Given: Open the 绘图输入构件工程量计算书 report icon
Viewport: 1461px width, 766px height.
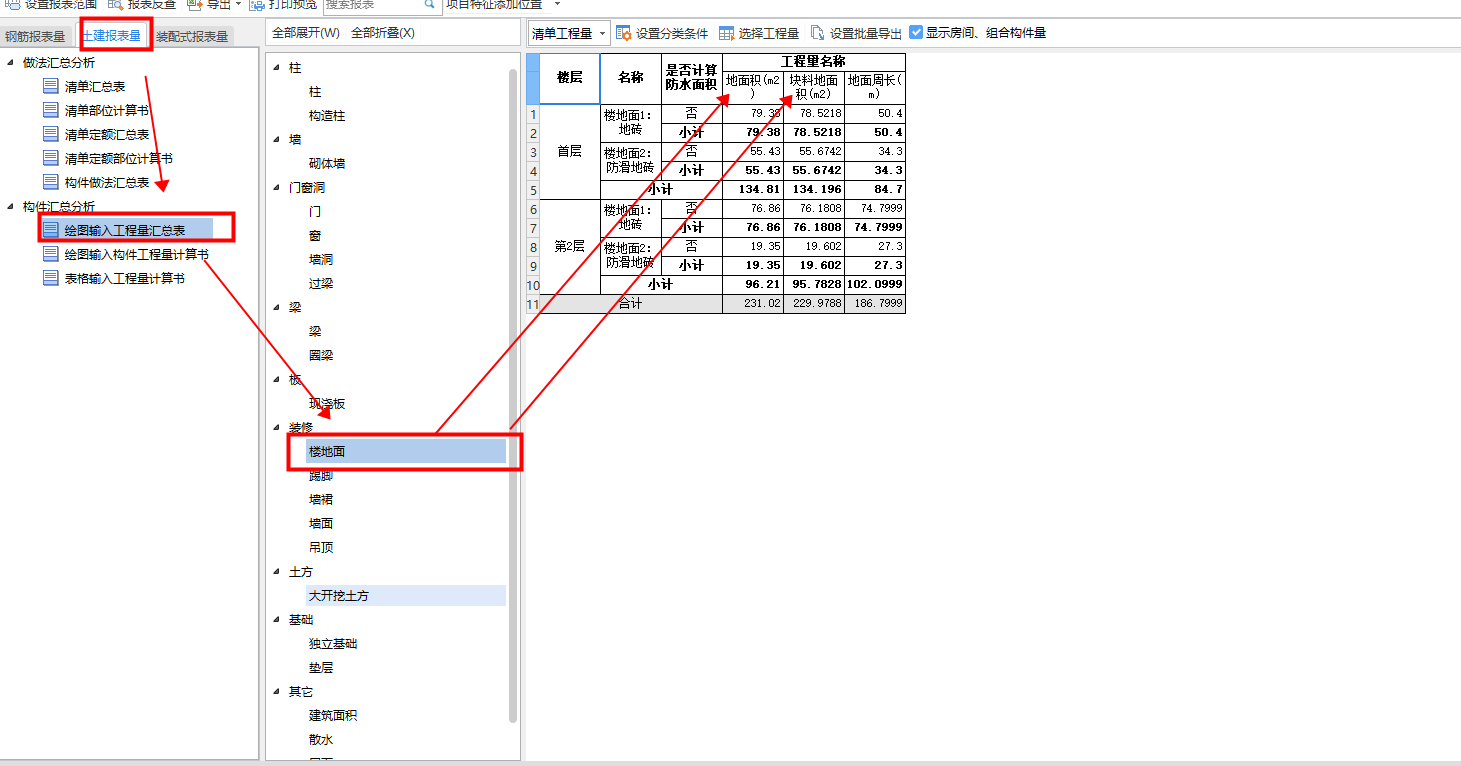Looking at the screenshot, I should point(51,254).
